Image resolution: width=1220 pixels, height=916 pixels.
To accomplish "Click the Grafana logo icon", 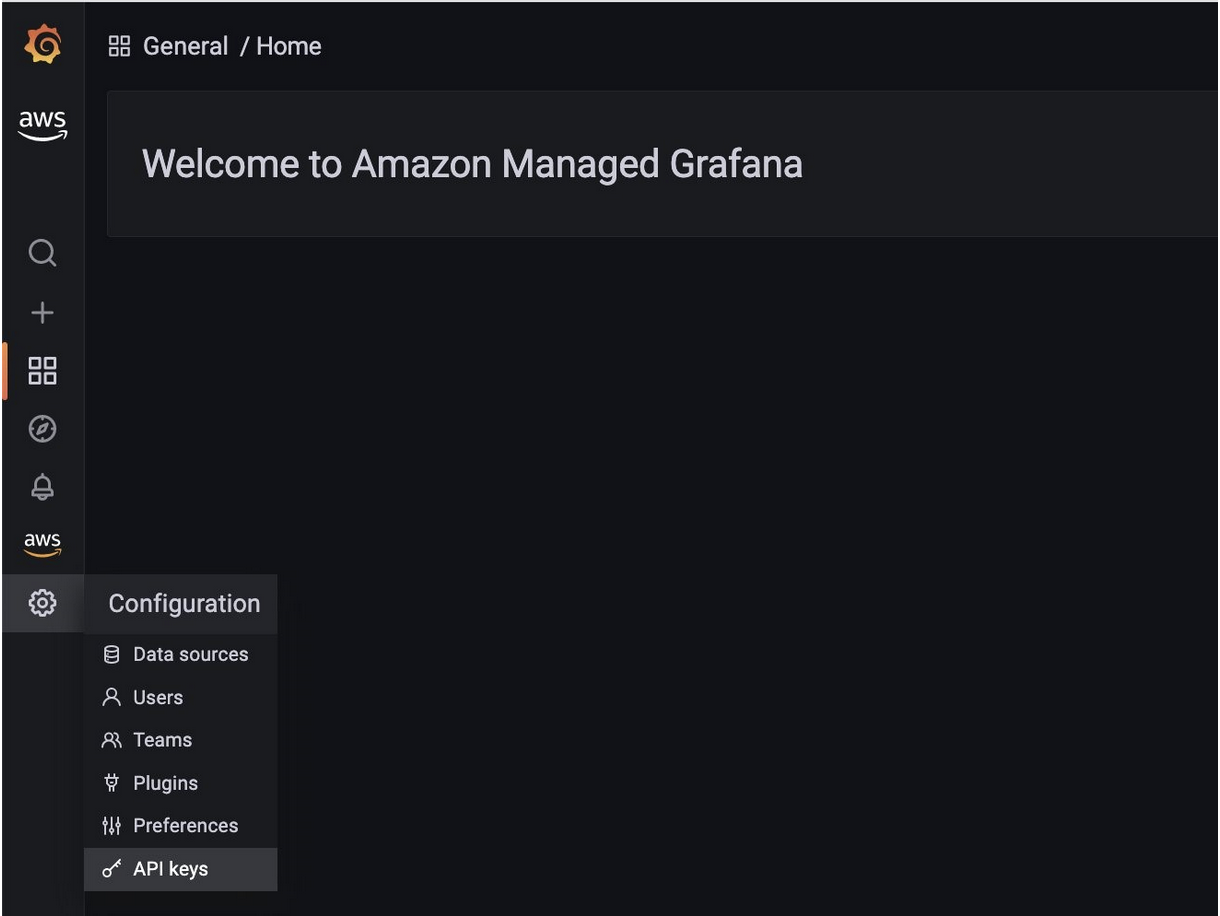I will (x=42, y=45).
